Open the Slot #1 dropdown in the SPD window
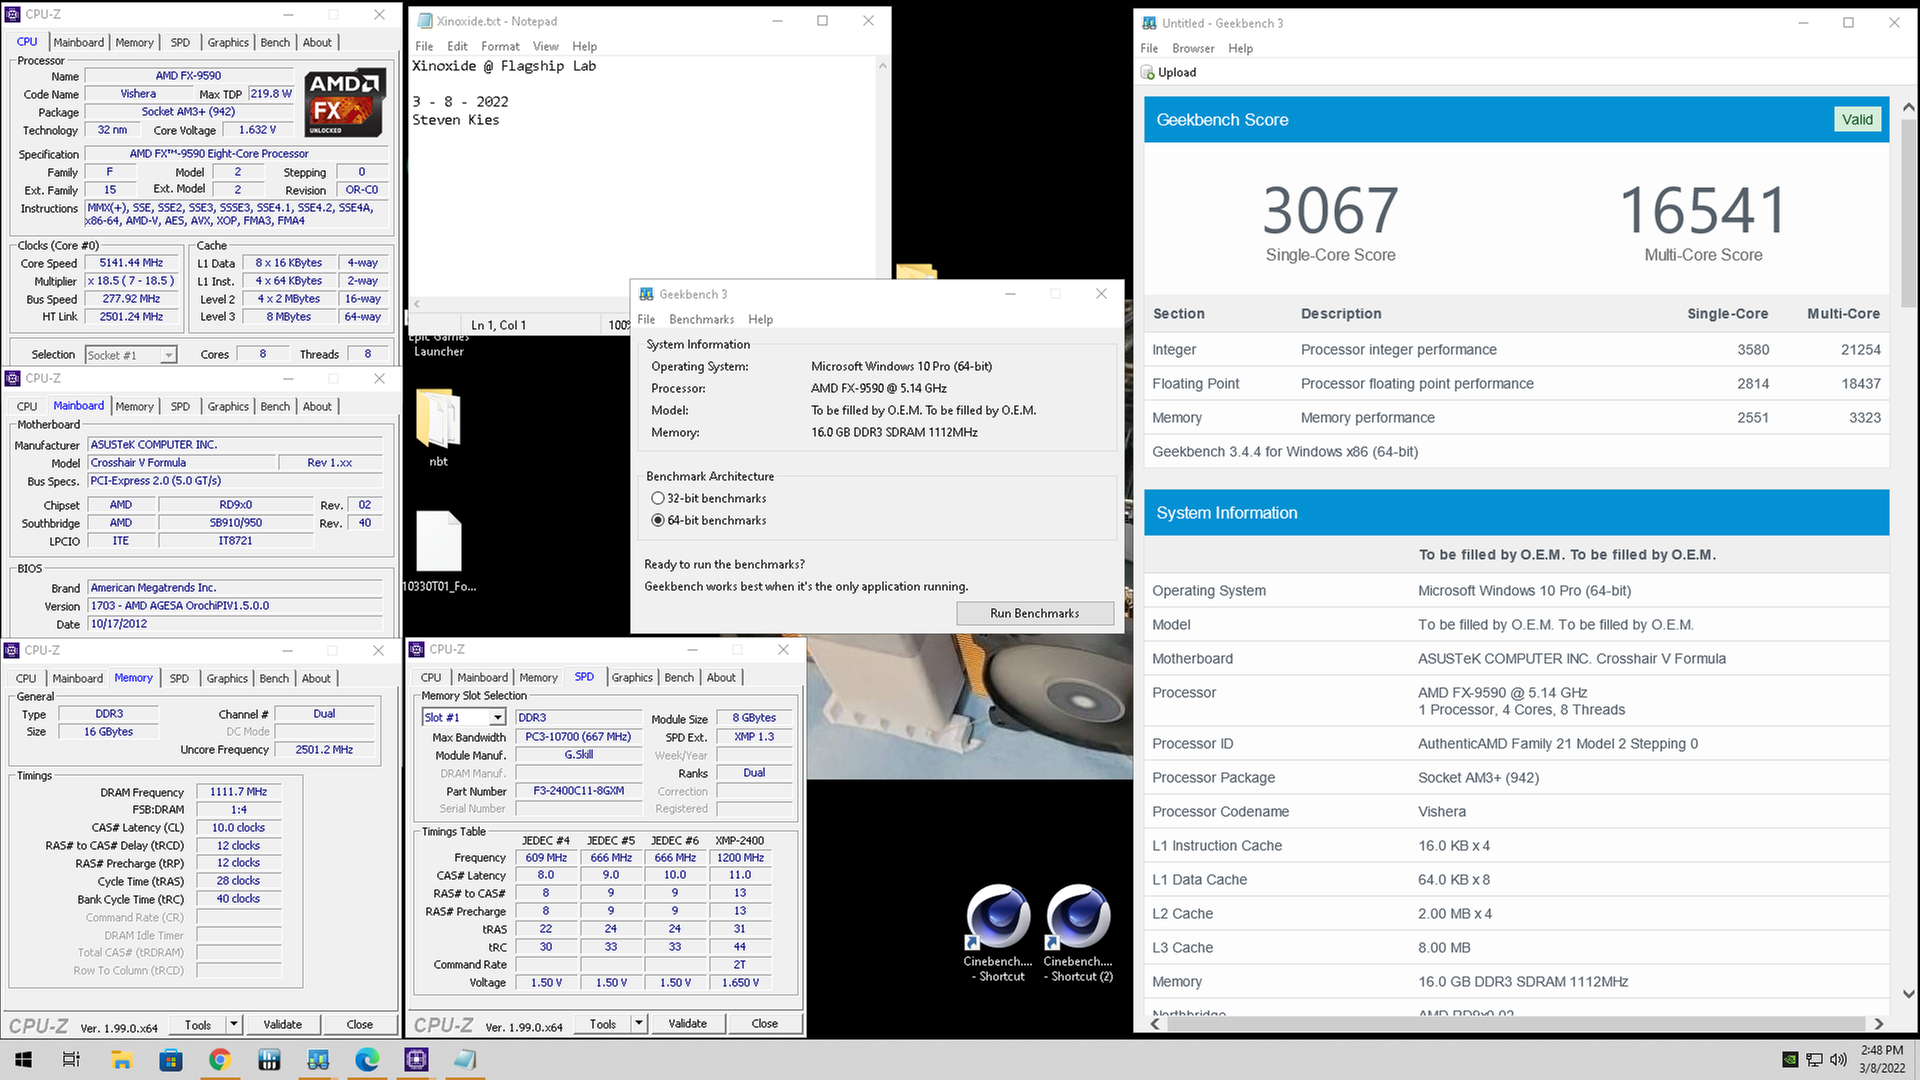 pyautogui.click(x=464, y=718)
